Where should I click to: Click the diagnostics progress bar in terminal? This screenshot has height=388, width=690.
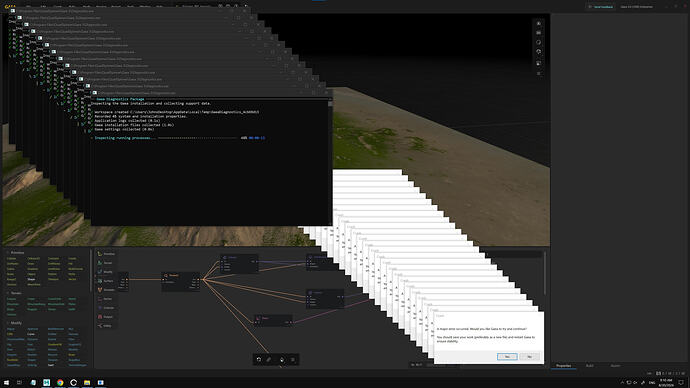coord(198,138)
